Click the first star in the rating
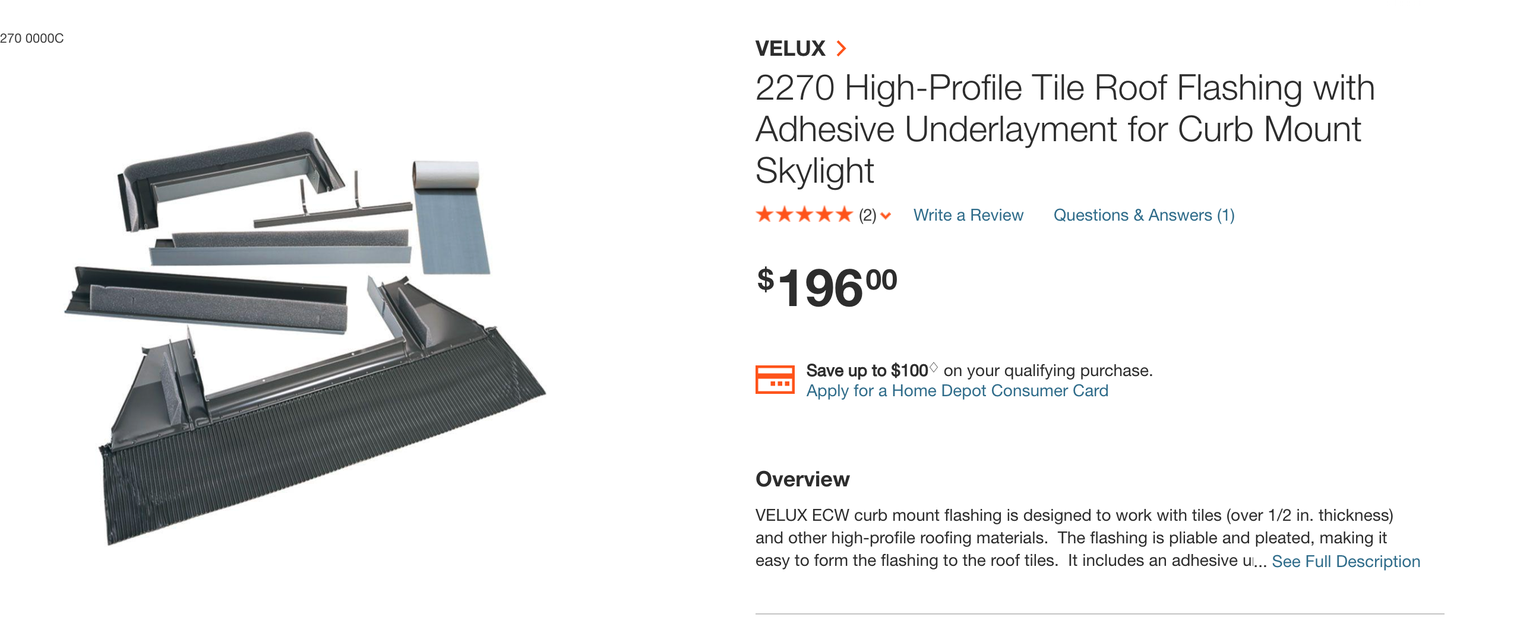Viewport: 1536px width, 624px height. pos(765,214)
